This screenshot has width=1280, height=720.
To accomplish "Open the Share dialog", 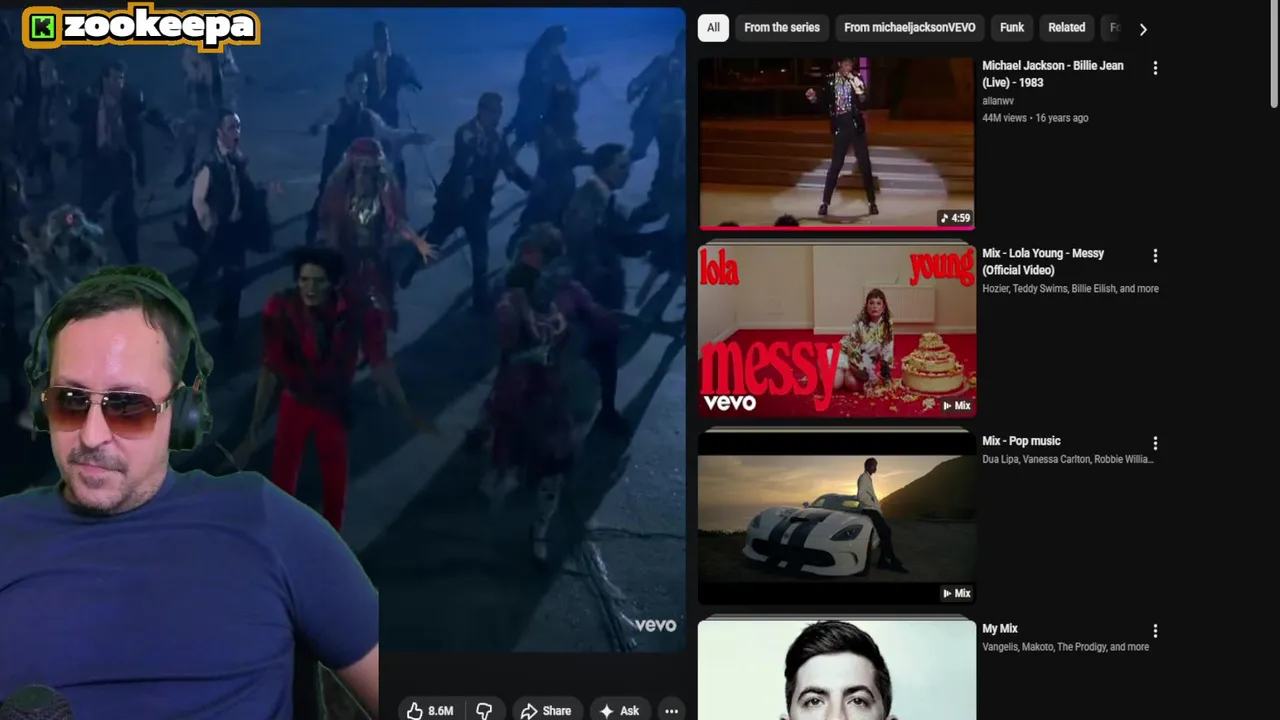I will click(x=546, y=711).
